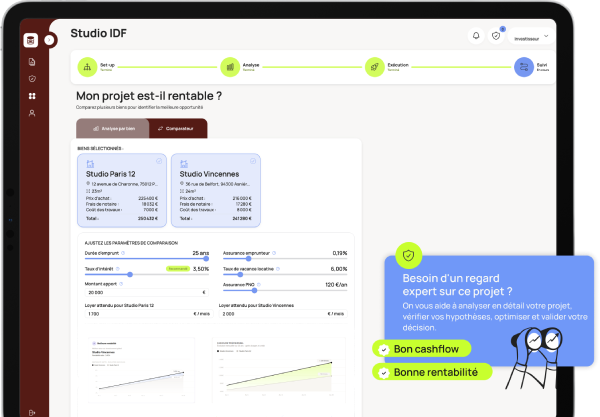
Task: Click the Suivi step in progress bar
Action: (x=524, y=67)
